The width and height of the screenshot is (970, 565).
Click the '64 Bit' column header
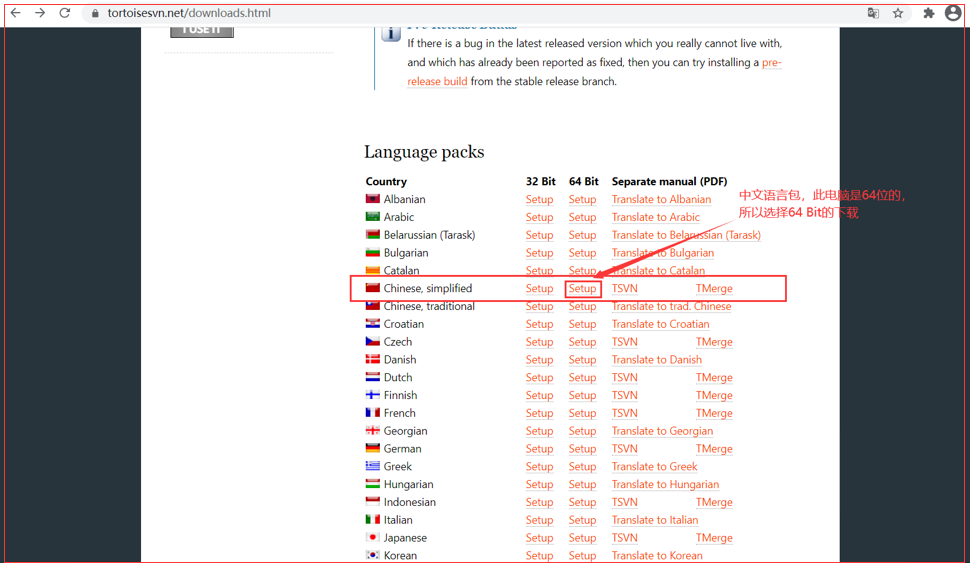pyautogui.click(x=583, y=181)
